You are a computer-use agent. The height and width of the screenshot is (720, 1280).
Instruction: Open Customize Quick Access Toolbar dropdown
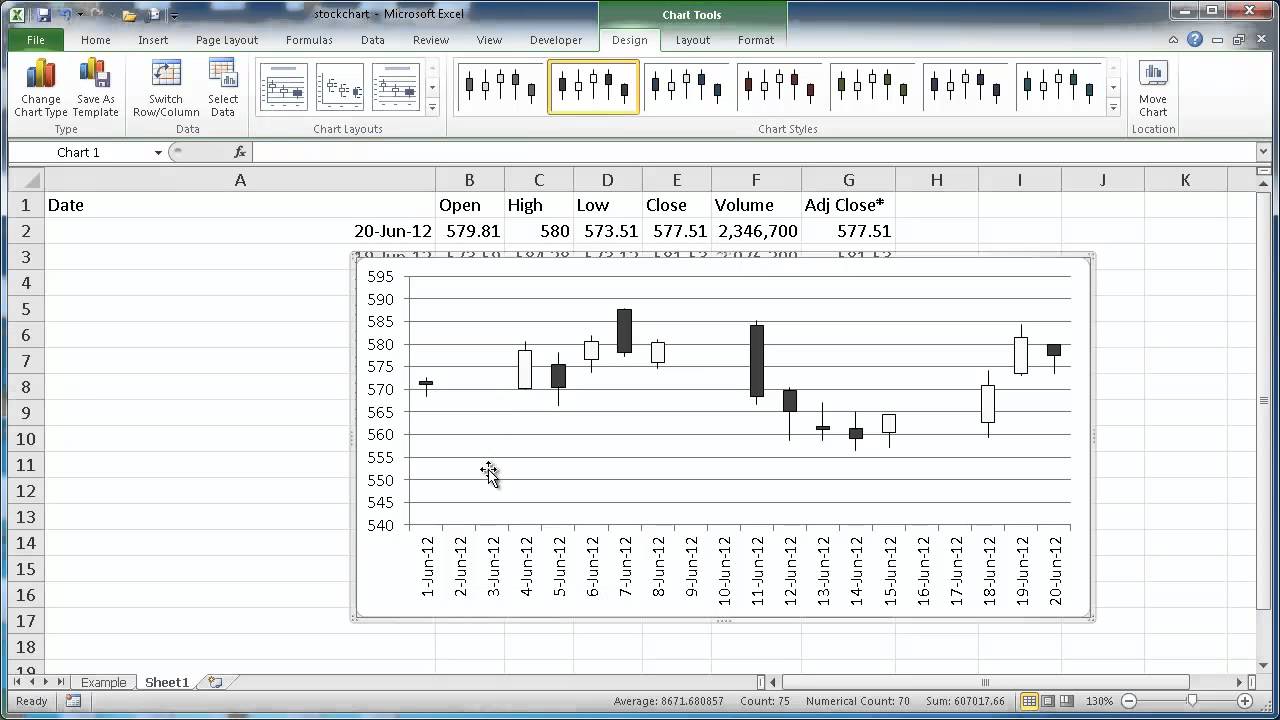174,15
